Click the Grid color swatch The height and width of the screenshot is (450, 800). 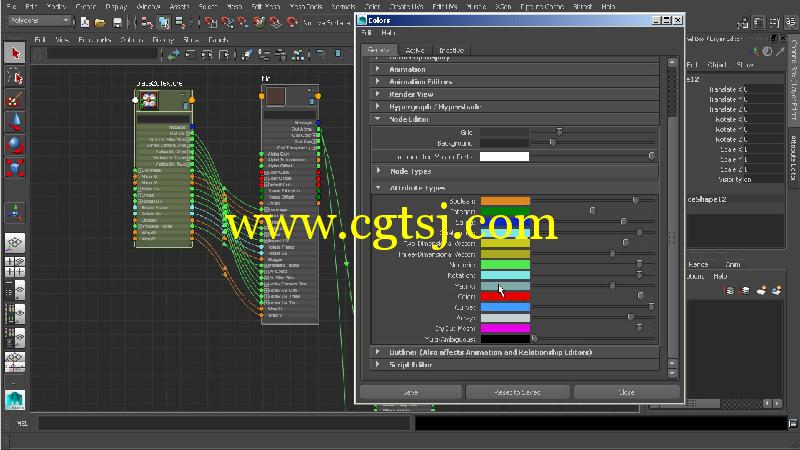[x=504, y=132]
